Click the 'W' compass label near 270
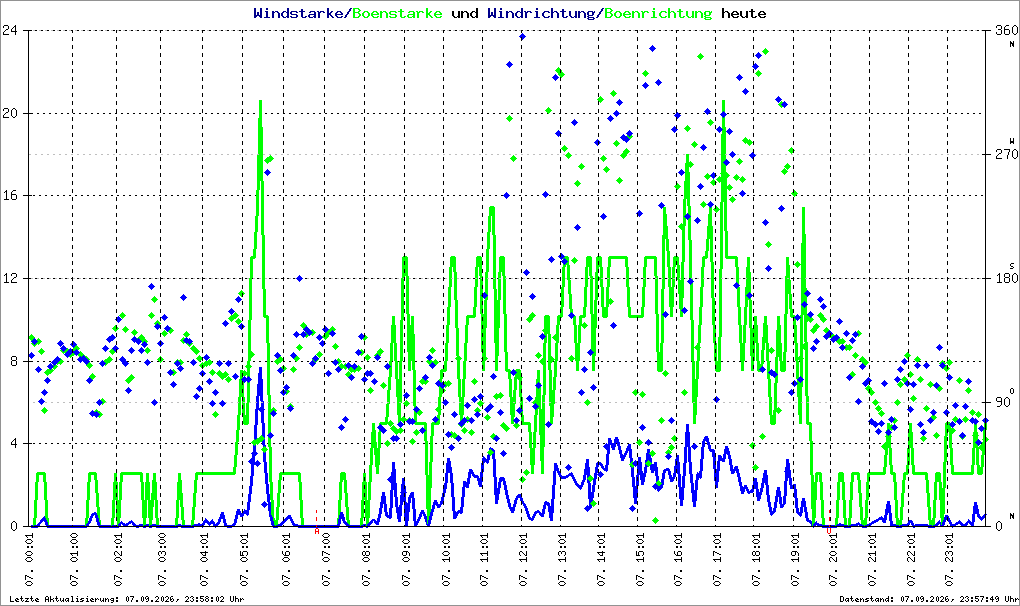This screenshot has width=1020, height=606. 1012,141
